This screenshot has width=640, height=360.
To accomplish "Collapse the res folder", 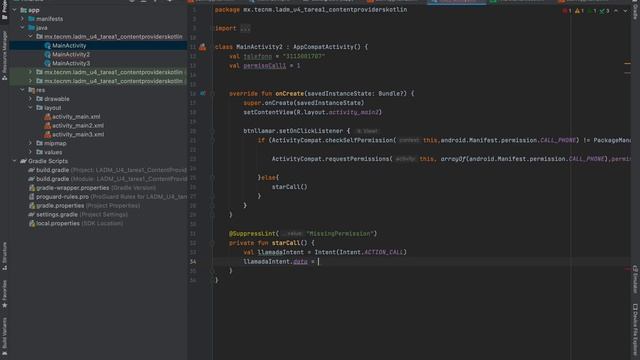I will 22,90.
